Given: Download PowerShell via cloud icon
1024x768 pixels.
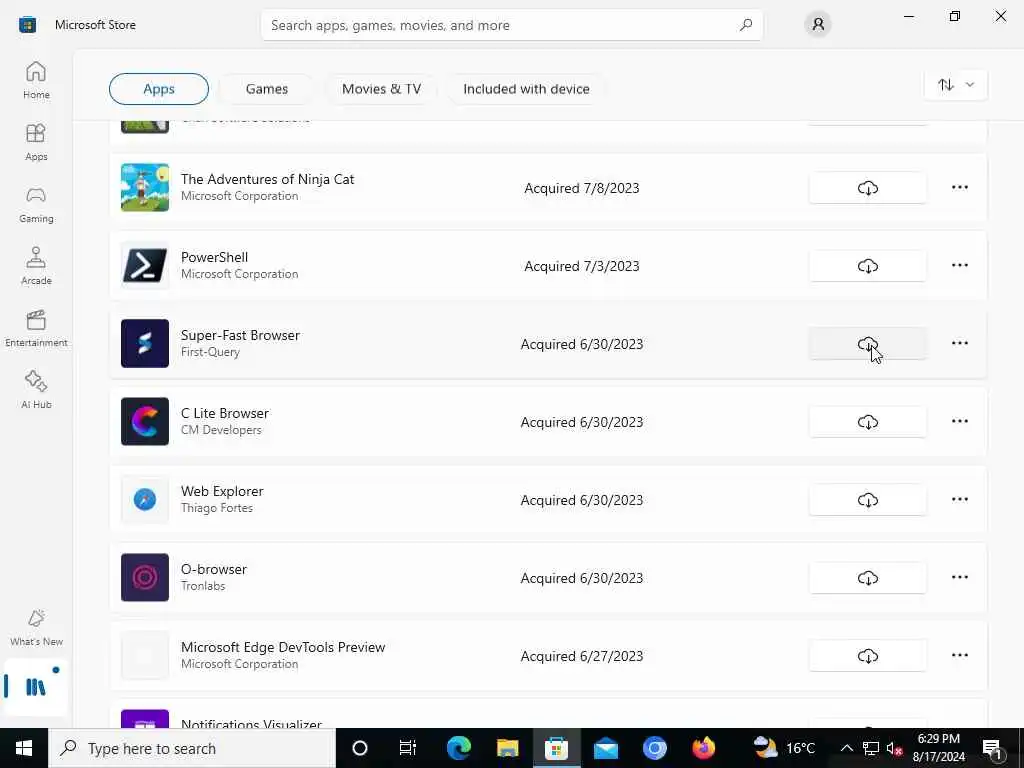Looking at the screenshot, I should click(867, 266).
